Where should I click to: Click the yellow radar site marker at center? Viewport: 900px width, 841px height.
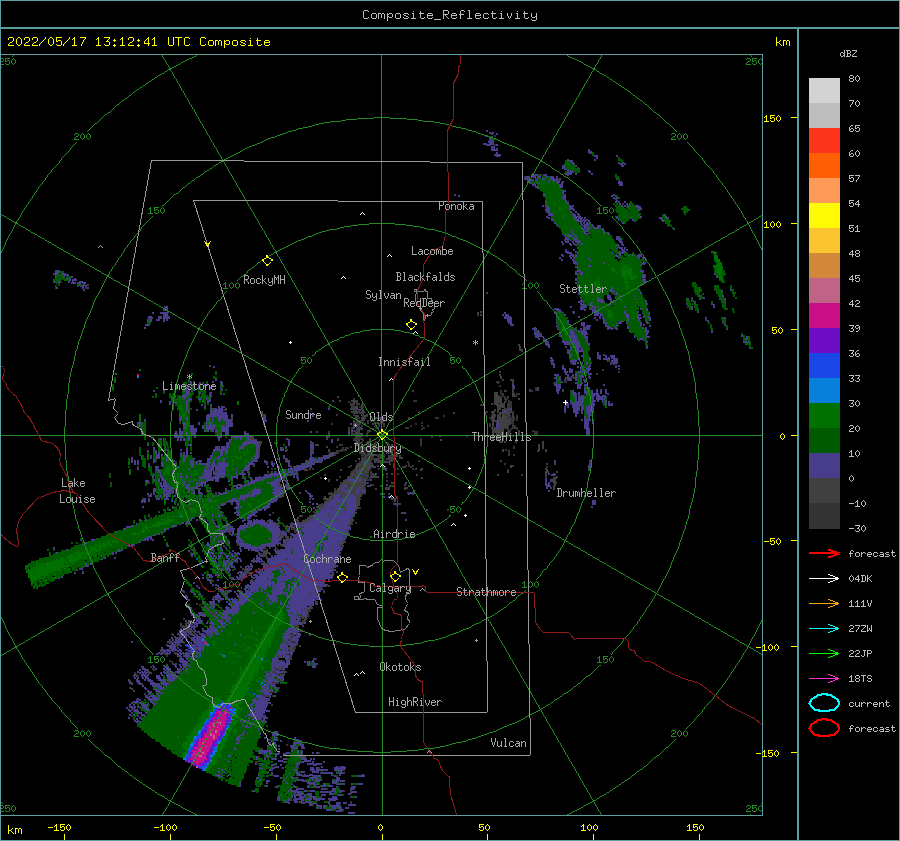point(382,435)
